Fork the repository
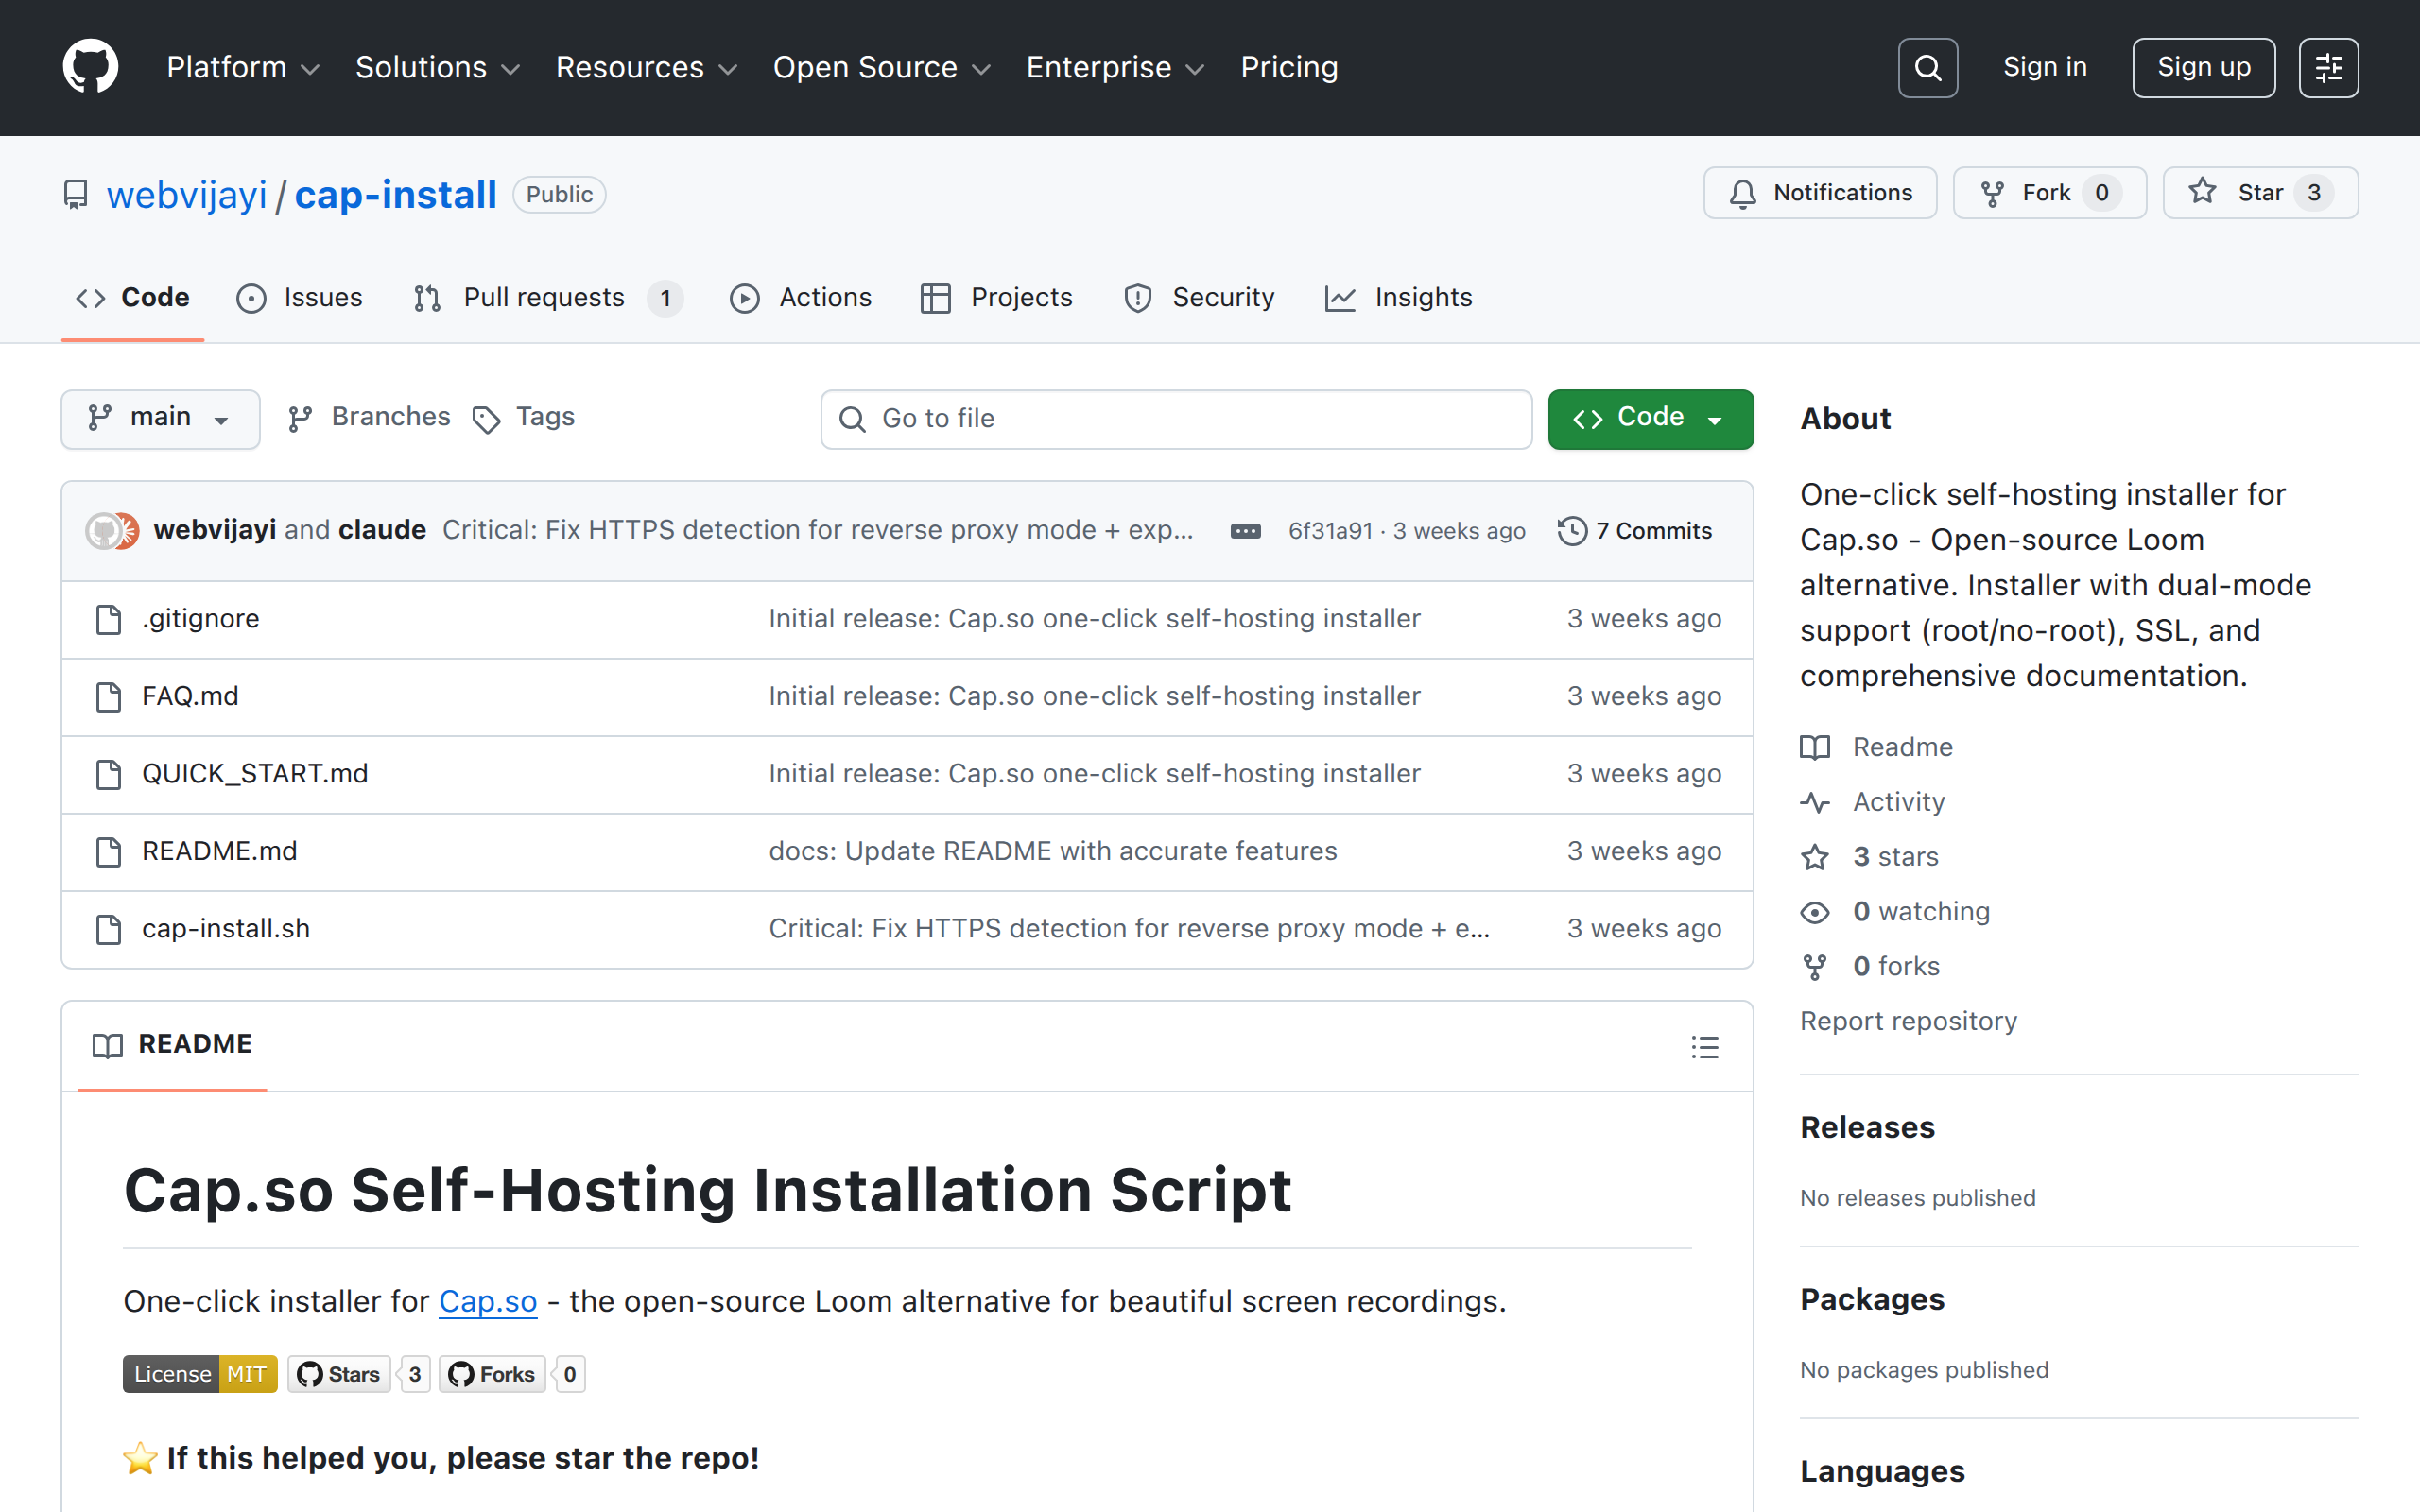The width and height of the screenshot is (2420, 1512). [2050, 193]
